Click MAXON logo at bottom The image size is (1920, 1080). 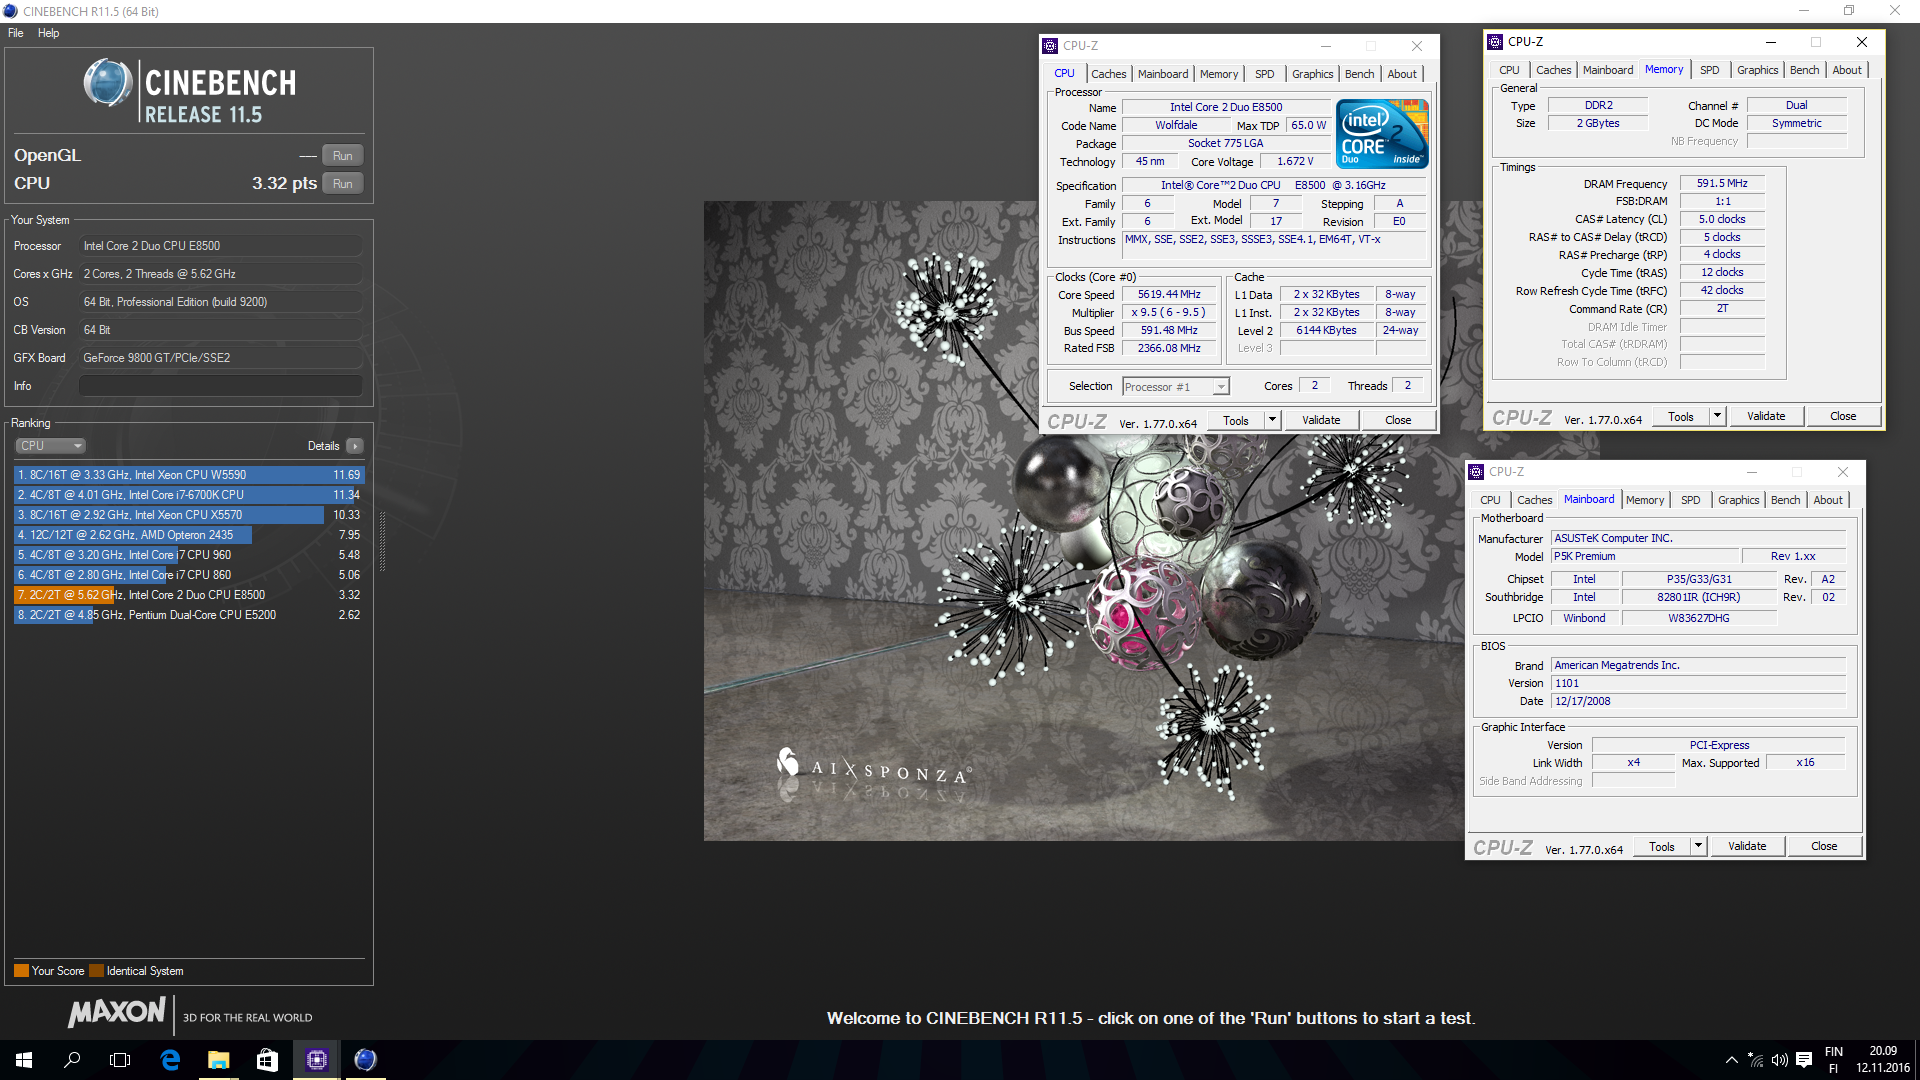pos(117,1013)
